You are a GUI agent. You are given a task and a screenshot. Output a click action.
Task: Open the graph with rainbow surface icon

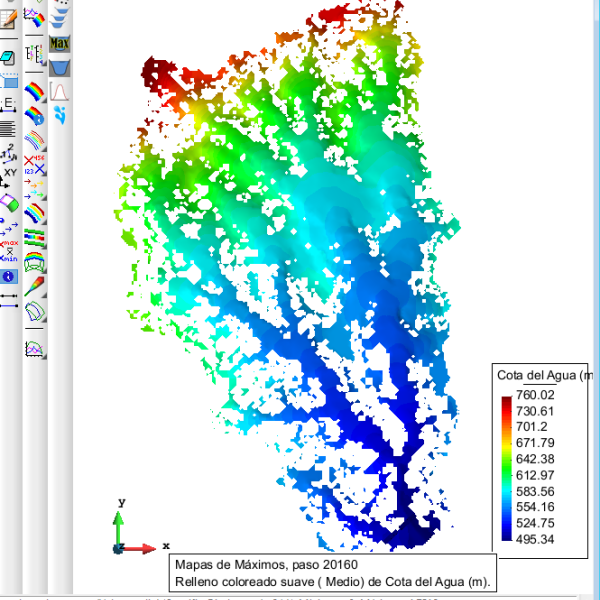pos(34,17)
